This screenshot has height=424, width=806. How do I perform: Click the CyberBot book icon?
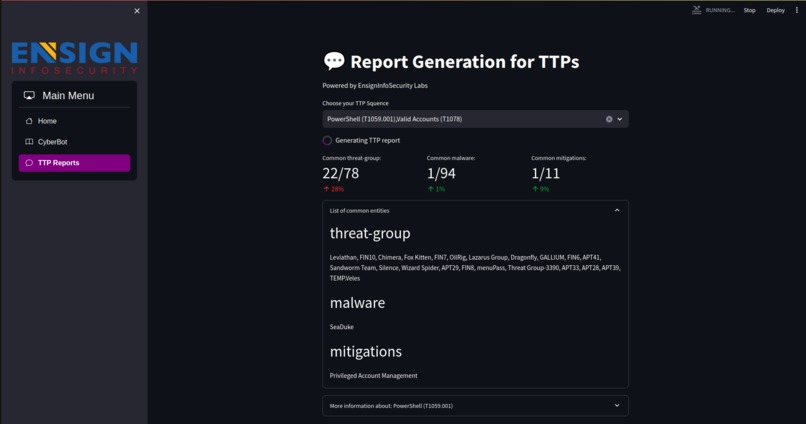29,142
